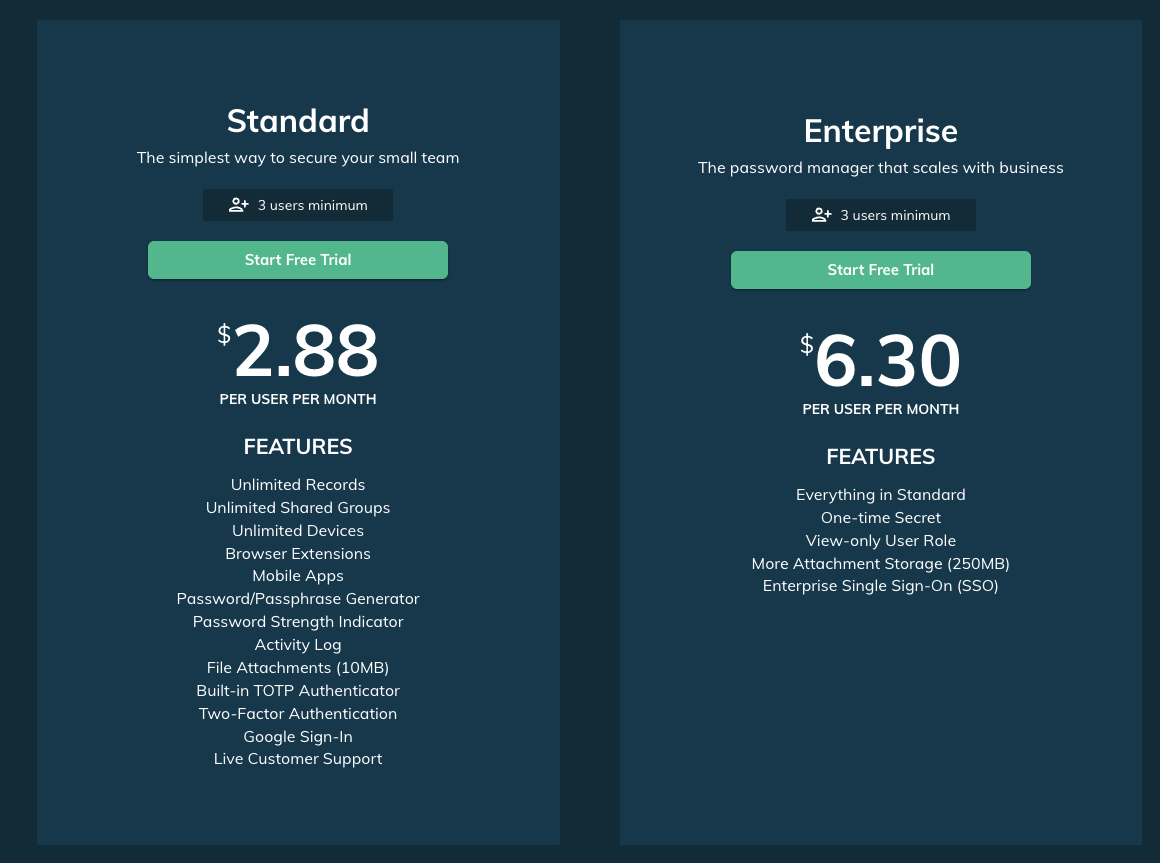Click the Unlimited Records feature
The image size is (1160, 863).
(x=298, y=485)
